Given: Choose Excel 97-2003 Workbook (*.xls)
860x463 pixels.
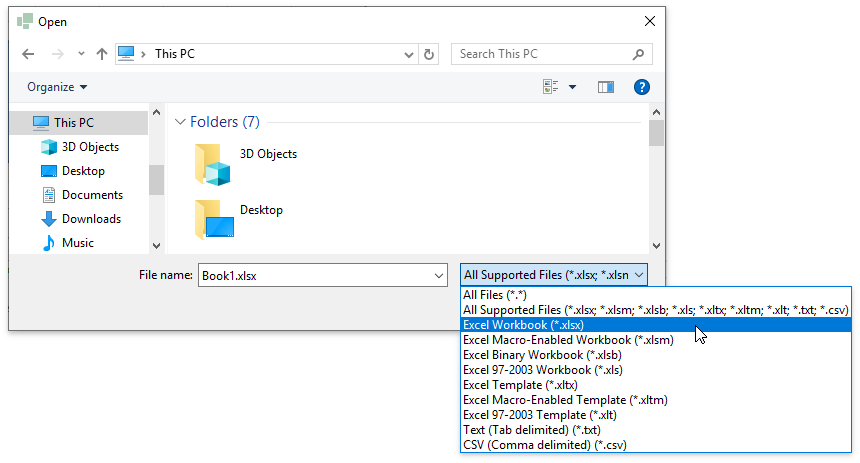Looking at the screenshot, I should coord(656,370).
